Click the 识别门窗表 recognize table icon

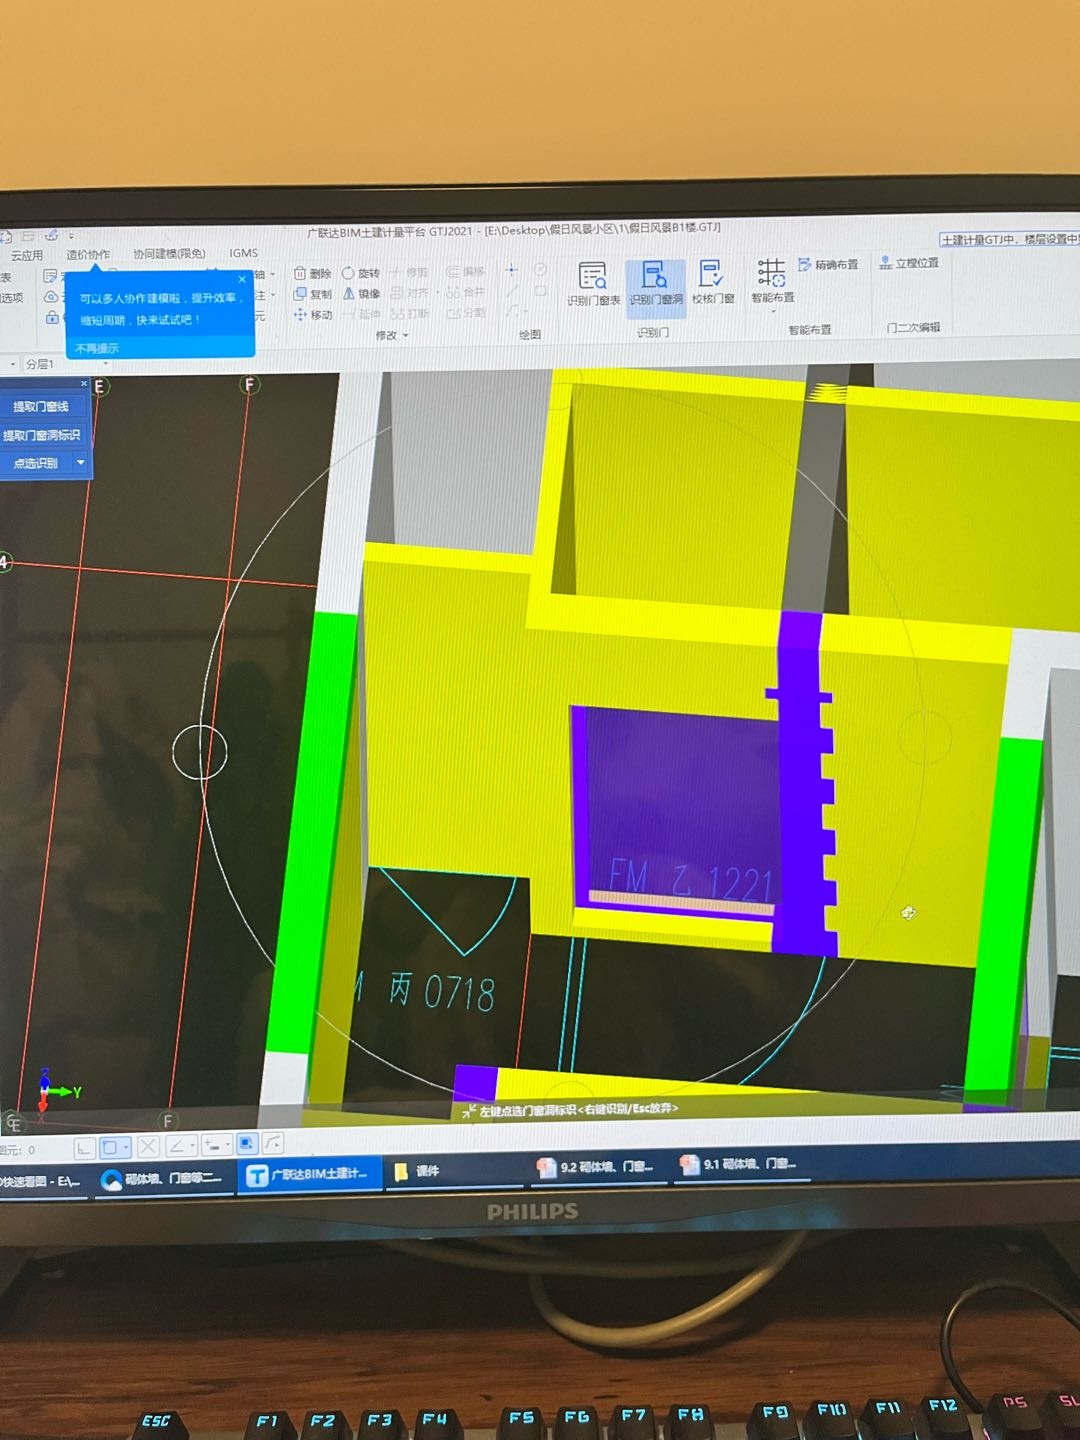593,283
